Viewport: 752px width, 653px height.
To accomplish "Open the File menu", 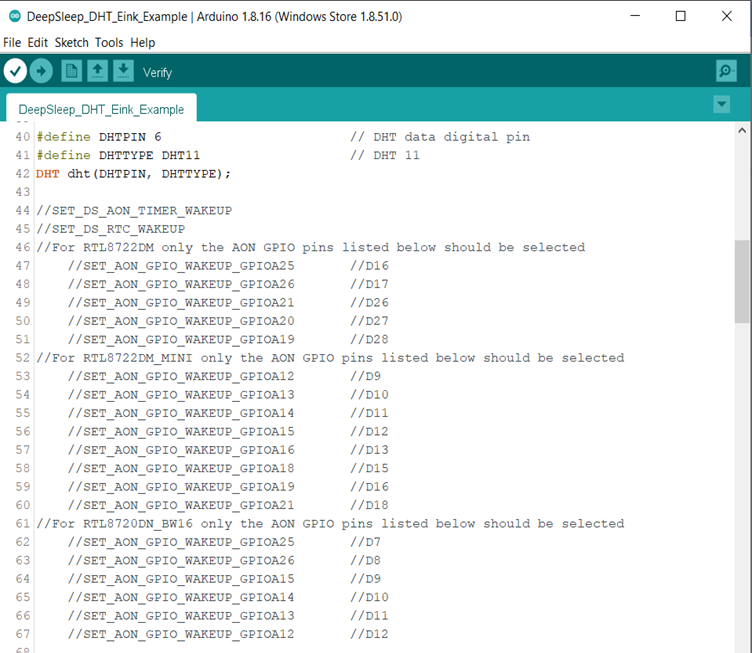I will point(12,43).
